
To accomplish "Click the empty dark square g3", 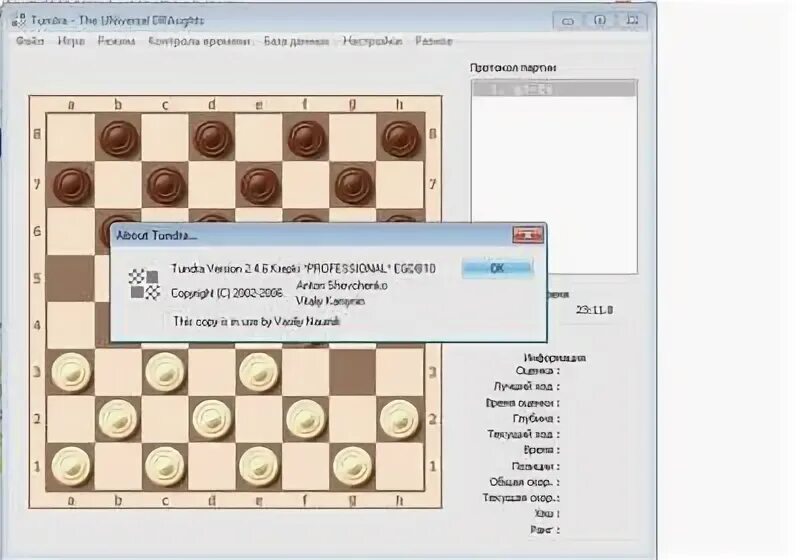I will 353,372.
